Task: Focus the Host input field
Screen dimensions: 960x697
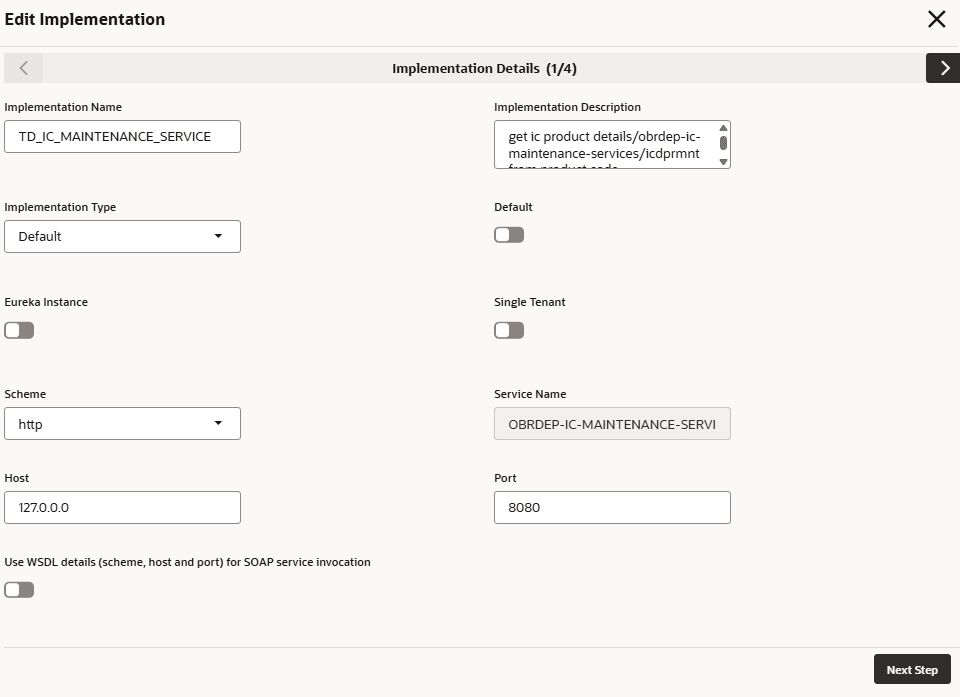Action: click(122, 508)
